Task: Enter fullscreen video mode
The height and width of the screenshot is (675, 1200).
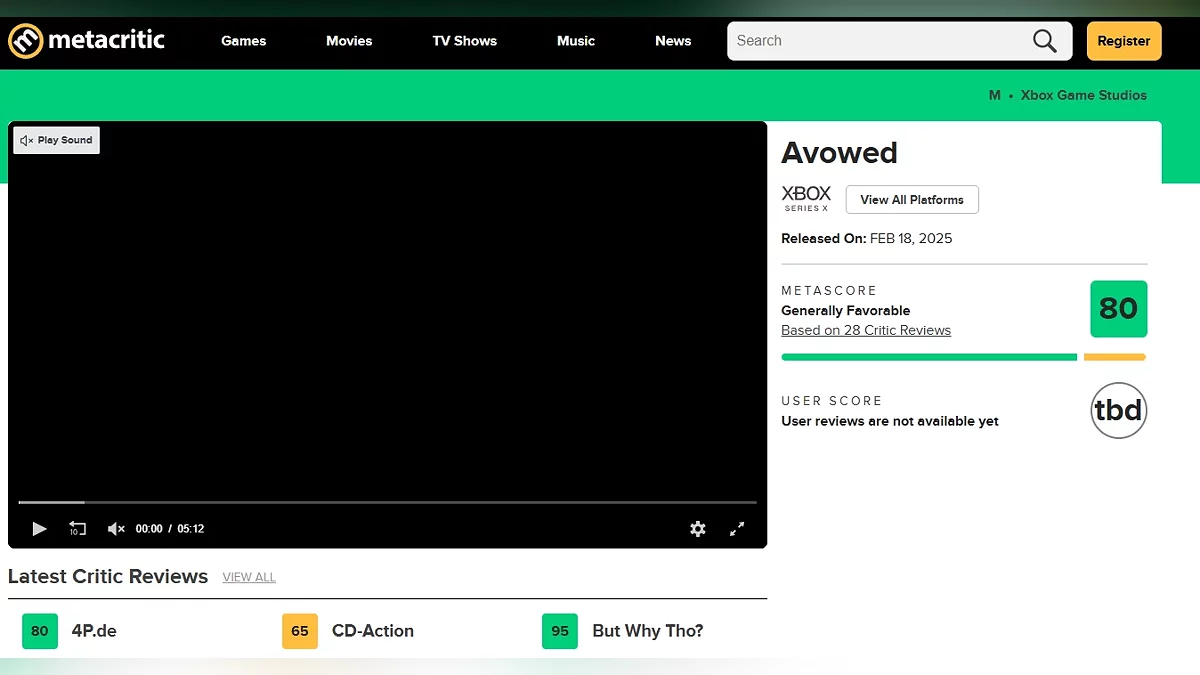Action: click(737, 529)
